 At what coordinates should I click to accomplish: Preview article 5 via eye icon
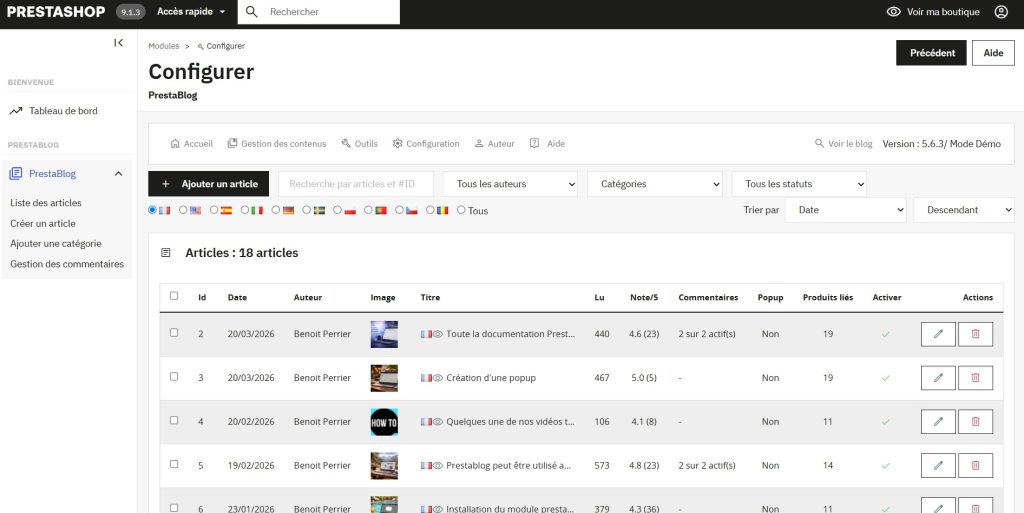click(438, 465)
